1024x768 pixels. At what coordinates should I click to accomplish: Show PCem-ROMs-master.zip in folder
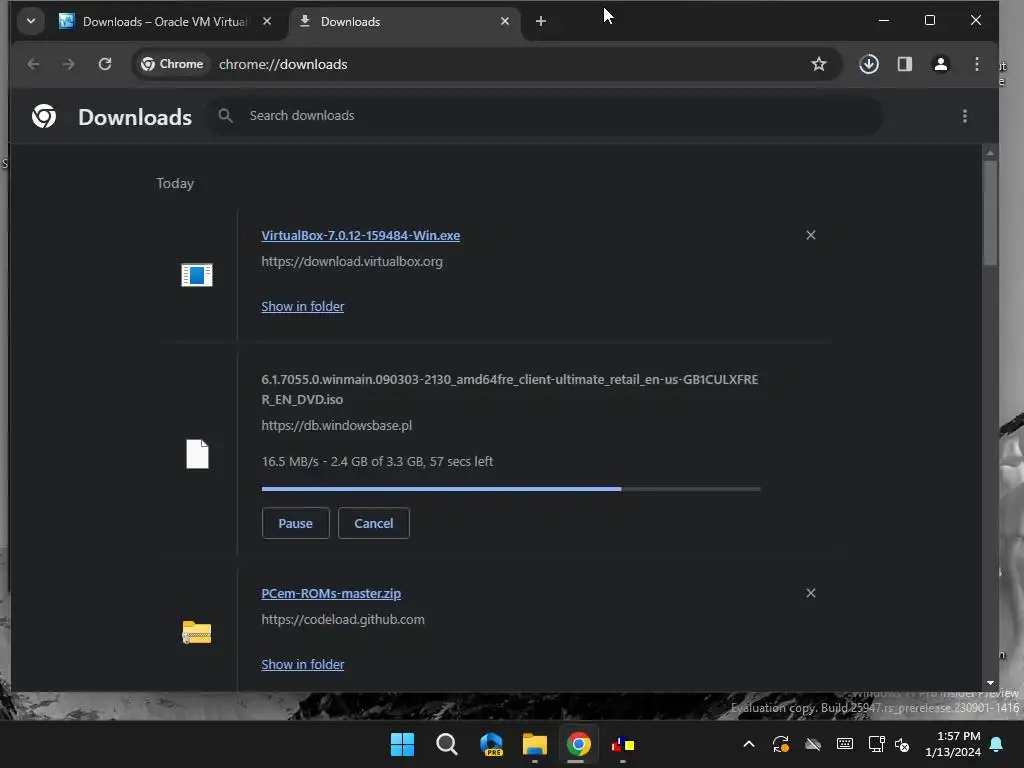[302, 664]
